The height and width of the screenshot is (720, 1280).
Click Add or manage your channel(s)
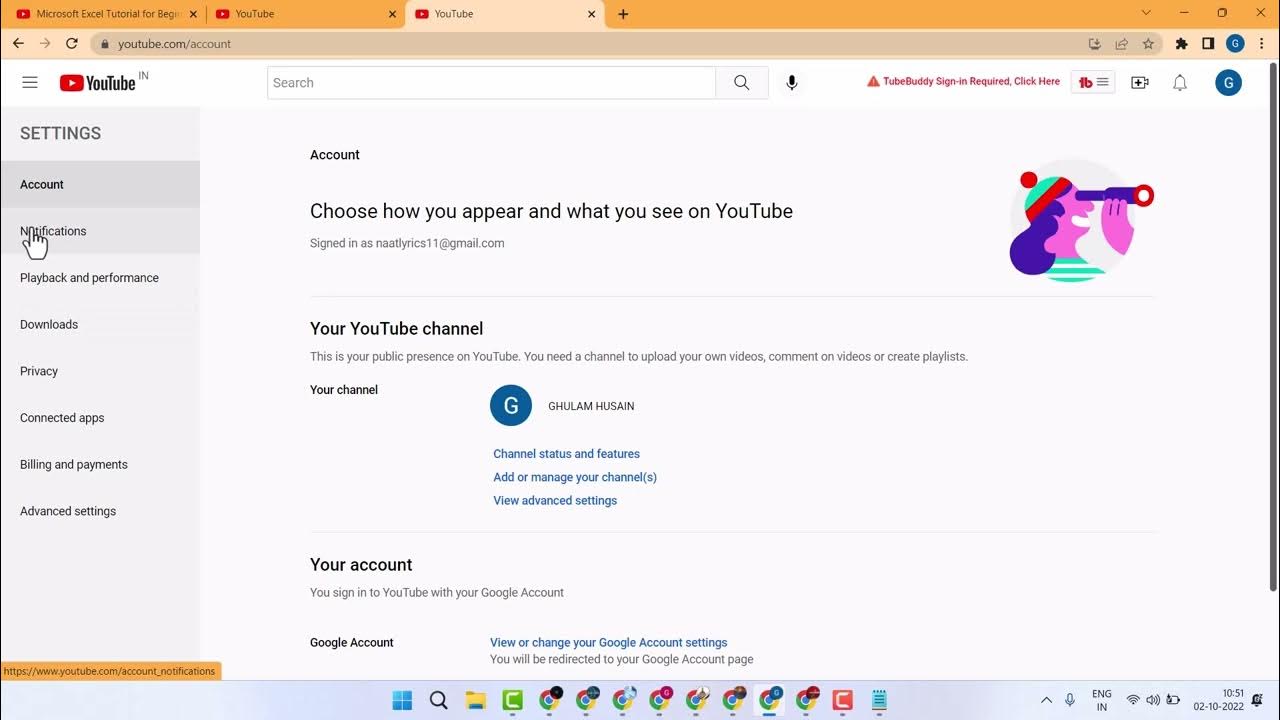575,477
